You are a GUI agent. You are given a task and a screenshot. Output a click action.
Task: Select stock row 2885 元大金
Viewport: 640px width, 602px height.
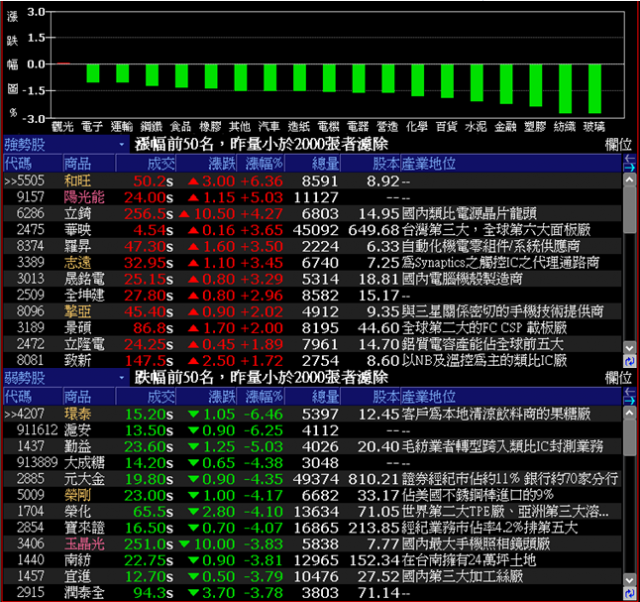click(x=312, y=479)
